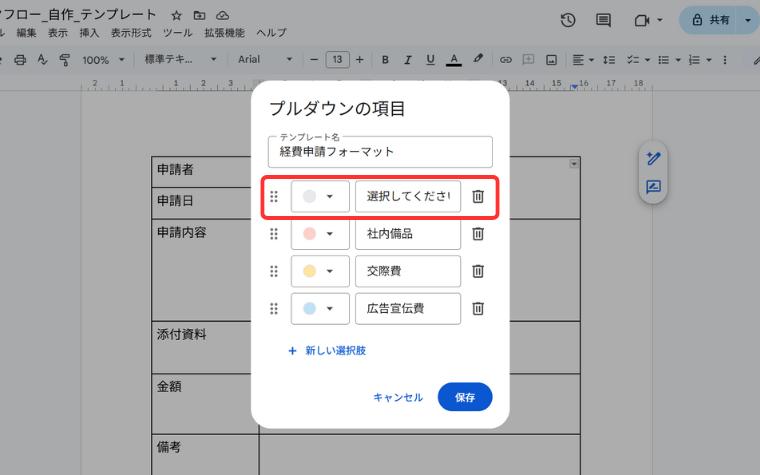Open the text color picker
Viewport: 760px width, 475px height.
(454, 60)
